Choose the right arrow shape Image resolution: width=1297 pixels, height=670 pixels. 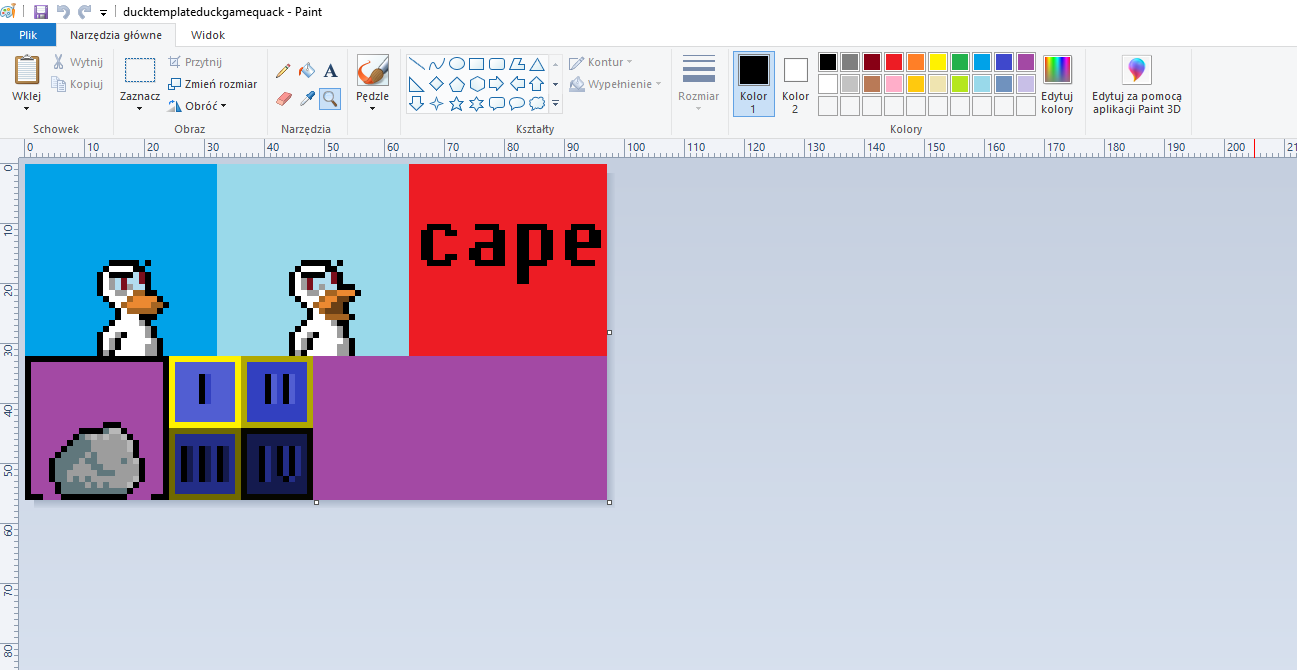[x=497, y=84]
